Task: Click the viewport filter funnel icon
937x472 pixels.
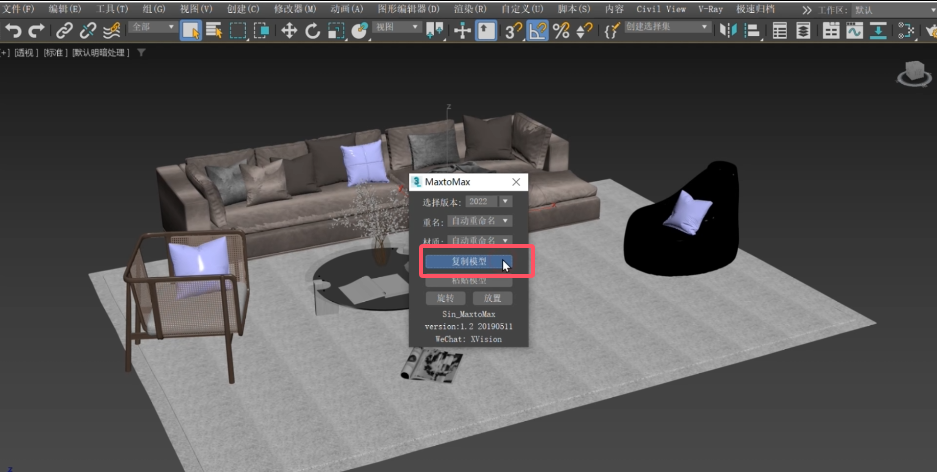Action: coord(141,53)
